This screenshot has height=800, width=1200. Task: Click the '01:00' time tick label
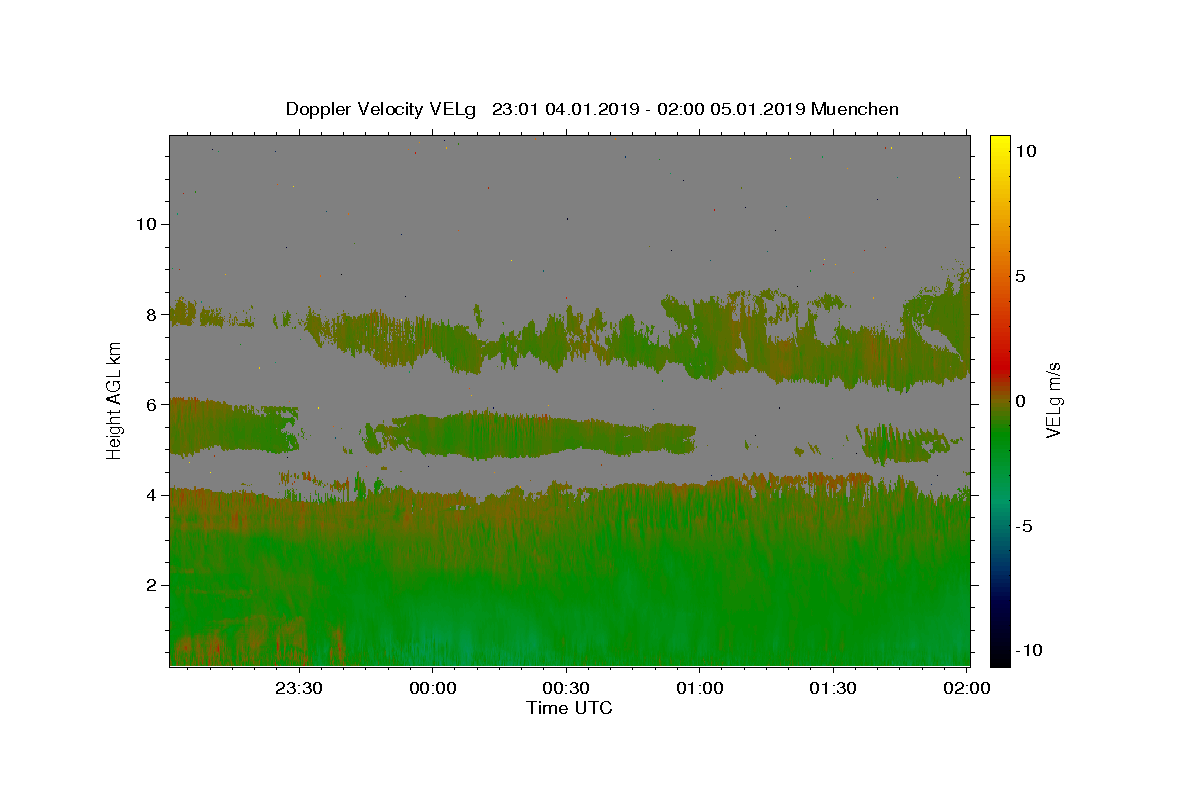(700, 688)
